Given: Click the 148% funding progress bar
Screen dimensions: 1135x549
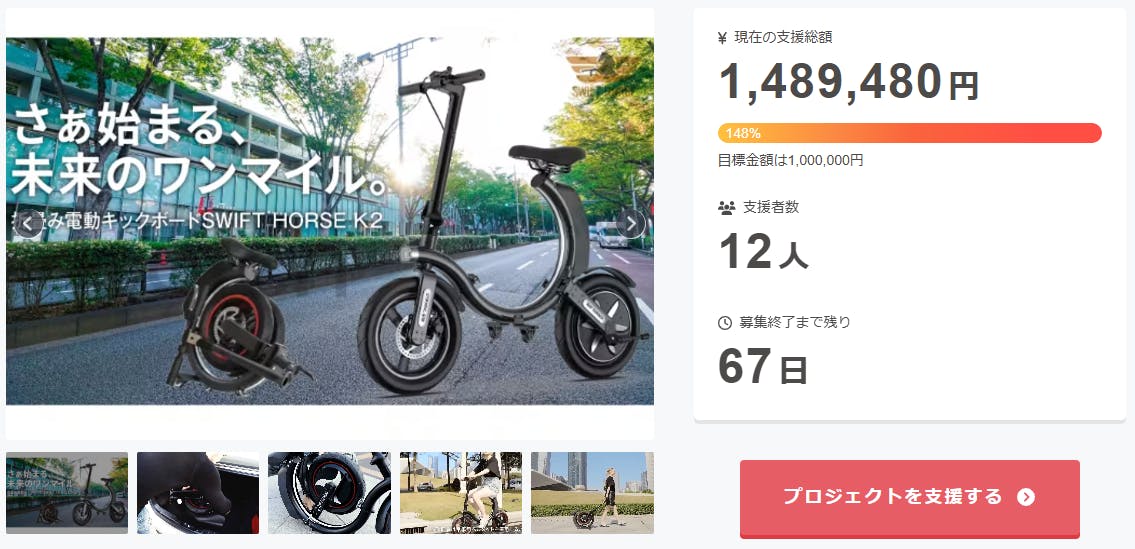Looking at the screenshot, I should (909, 133).
